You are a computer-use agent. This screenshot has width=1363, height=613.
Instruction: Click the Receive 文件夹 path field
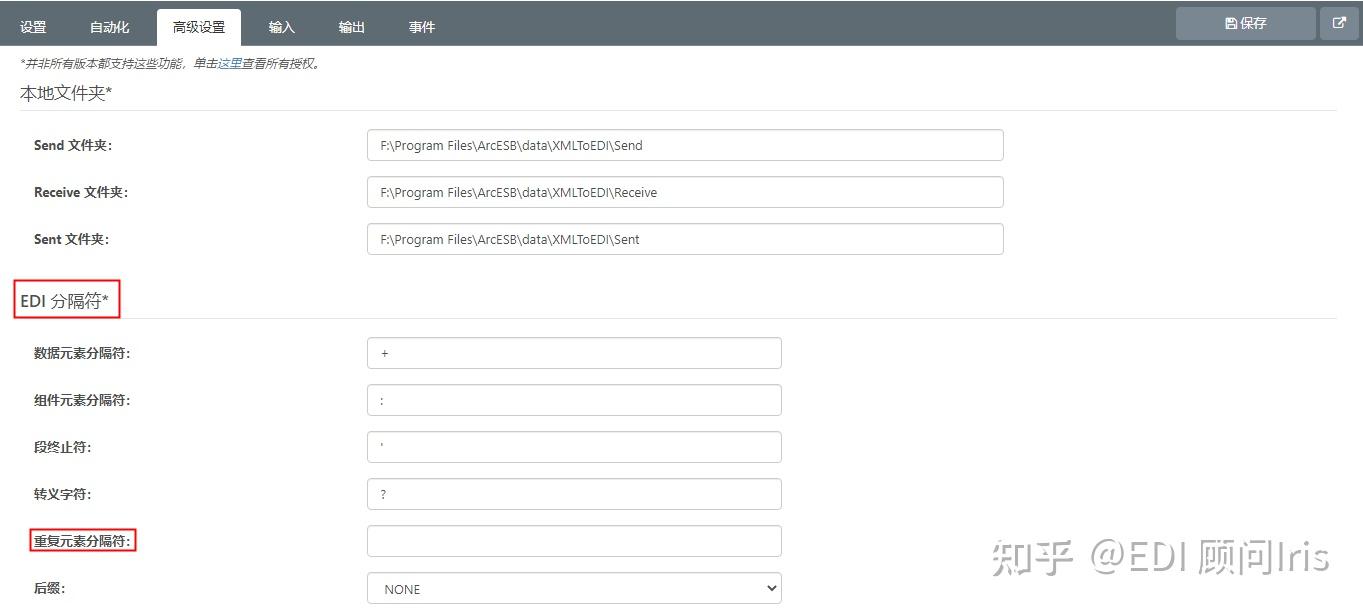pyautogui.click(x=685, y=192)
